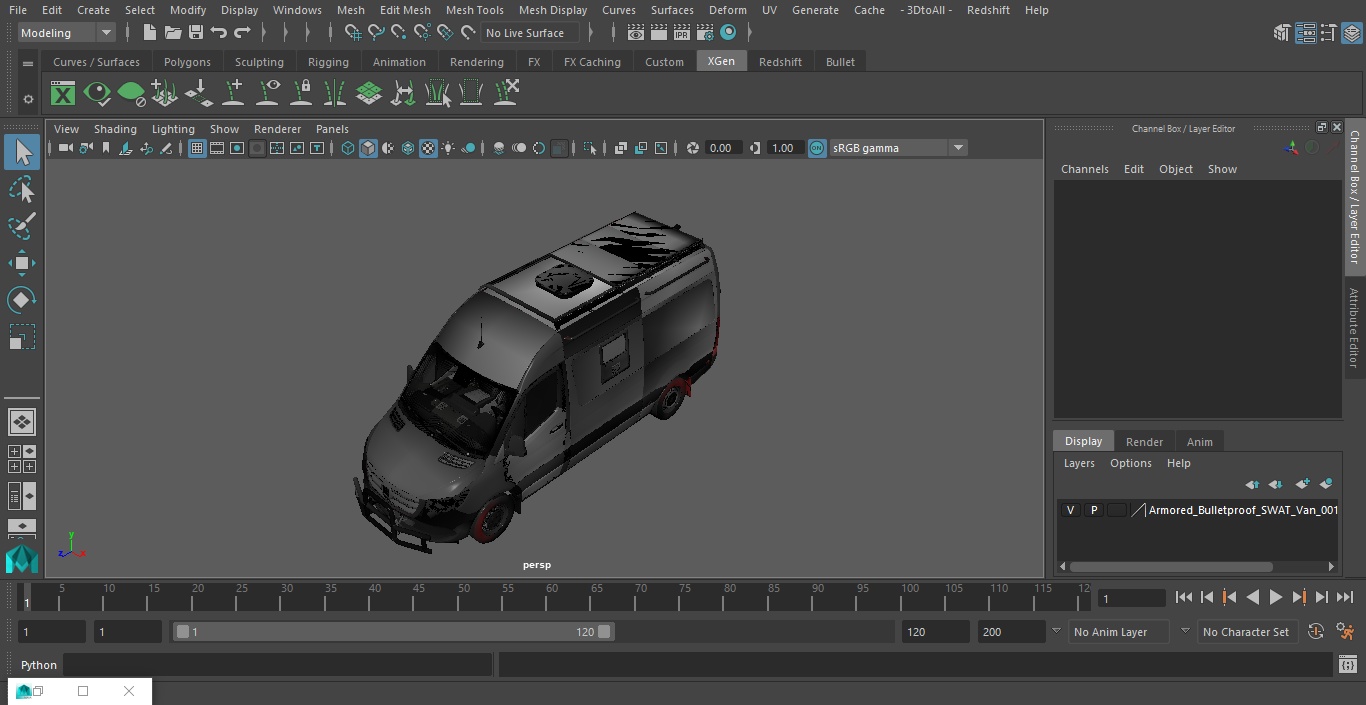Image resolution: width=1366 pixels, height=705 pixels.
Task: Click the Python script language button
Action: coord(39,665)
